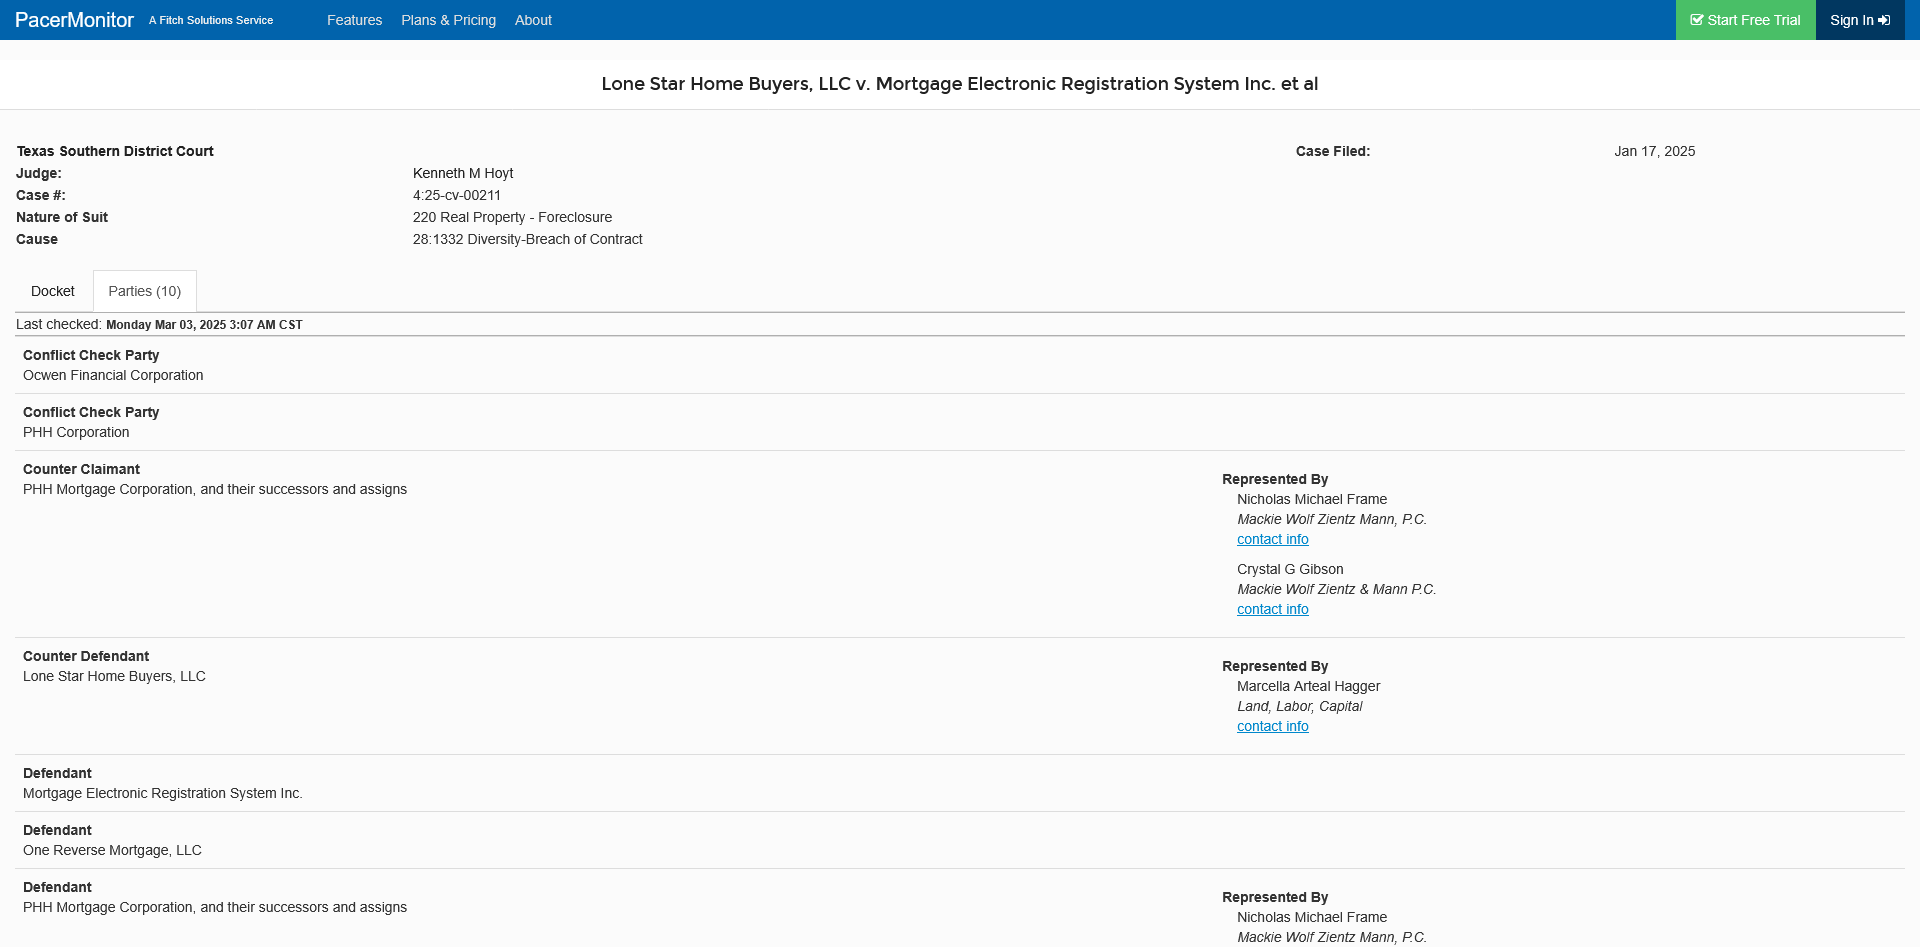Switch to the Docket tab

click(53, 291)
